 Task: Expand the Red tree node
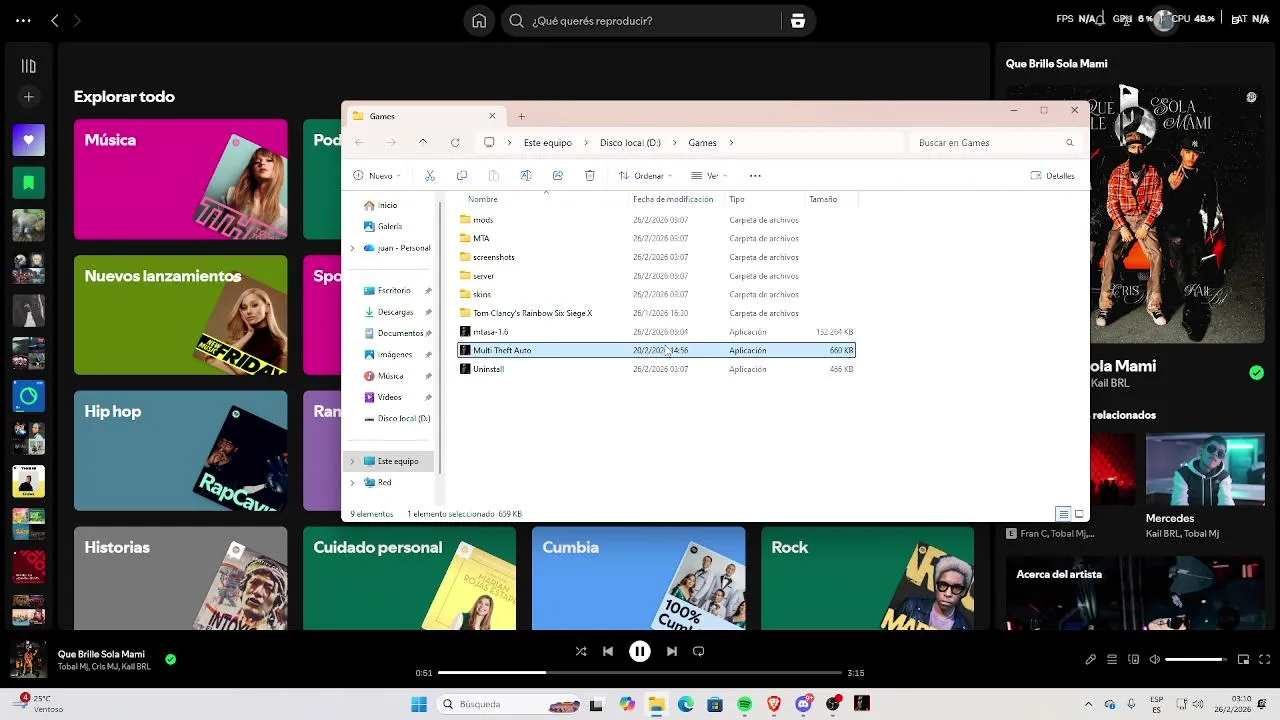pyautogui.click(x=352, y=483)
